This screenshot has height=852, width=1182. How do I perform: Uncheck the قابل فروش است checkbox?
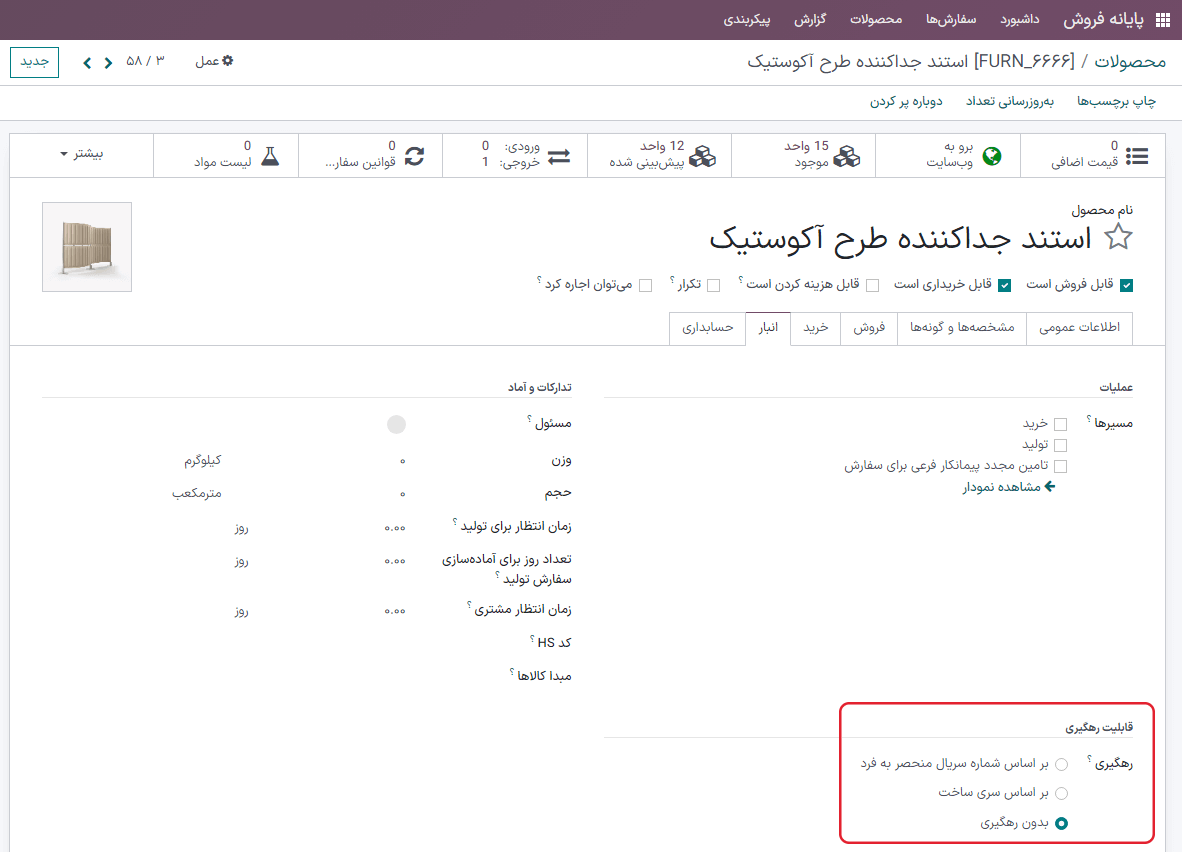pos(1127,284)
